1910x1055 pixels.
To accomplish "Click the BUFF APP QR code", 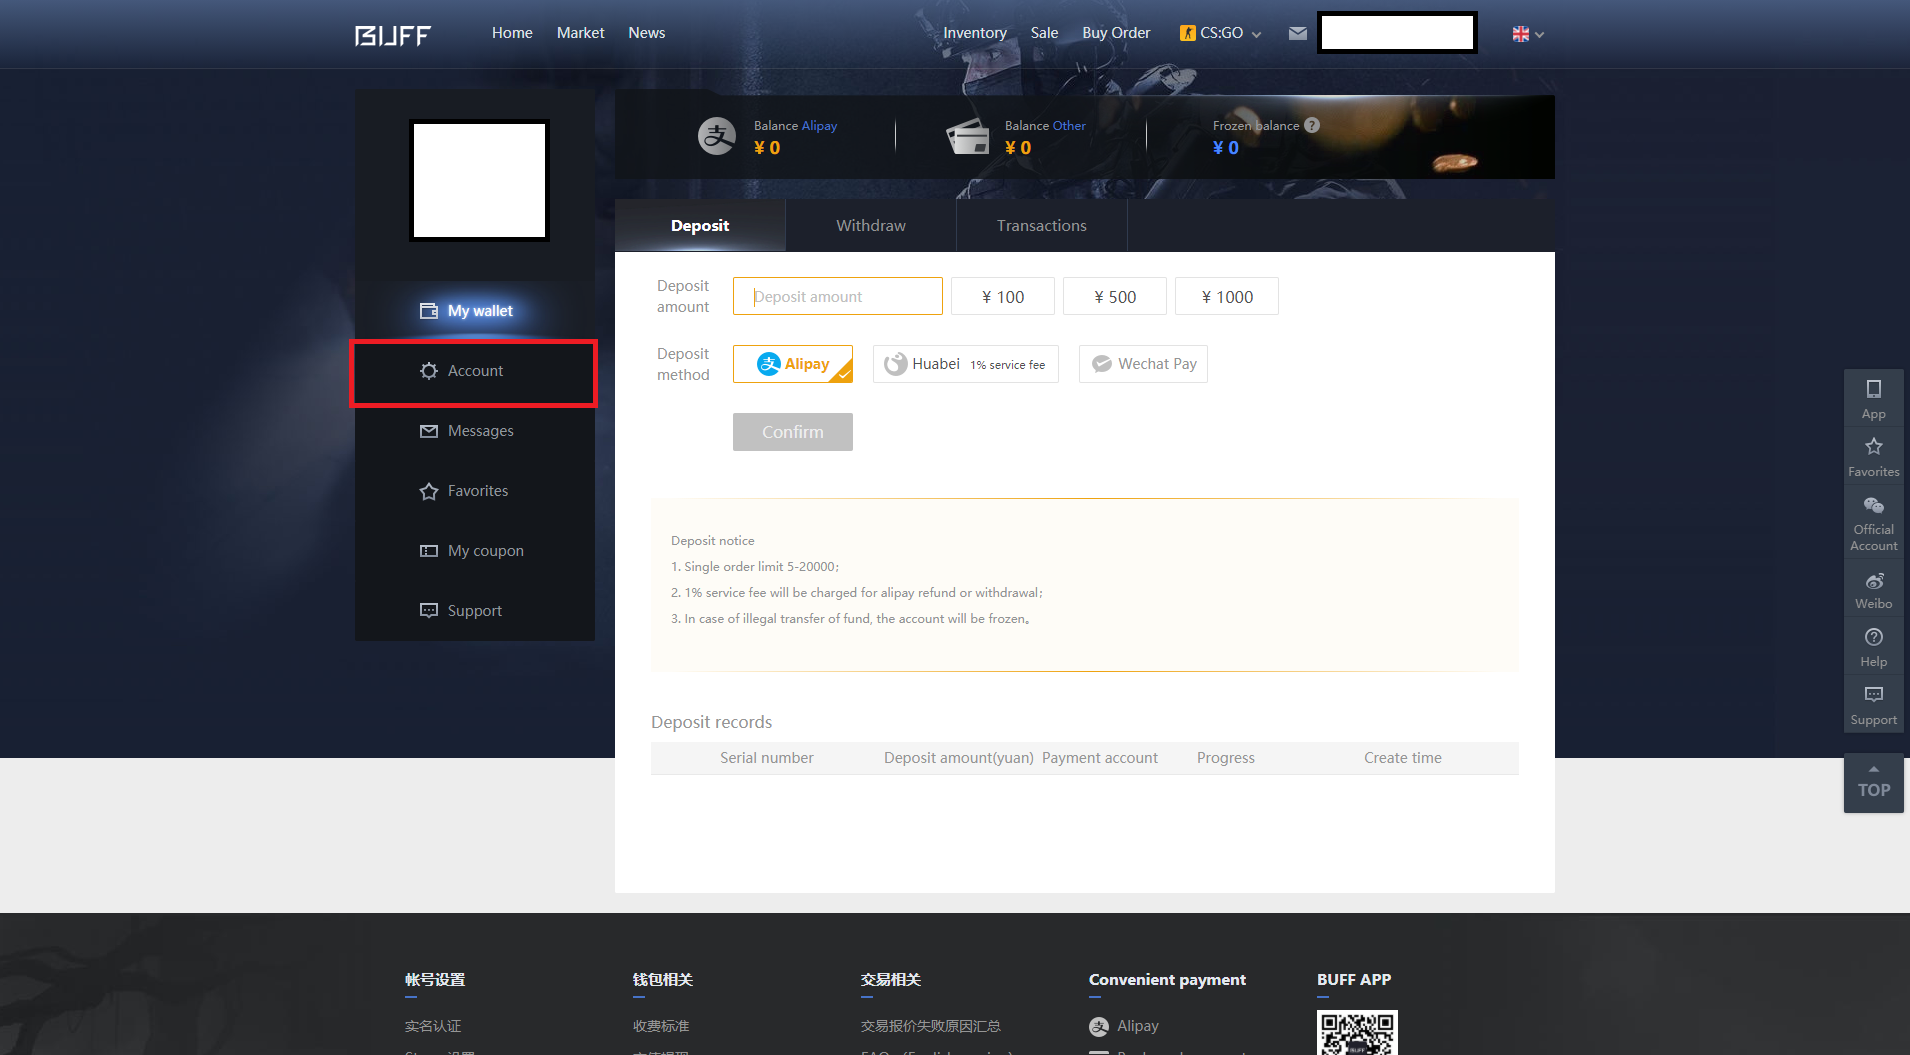I will point(1357,1033).
